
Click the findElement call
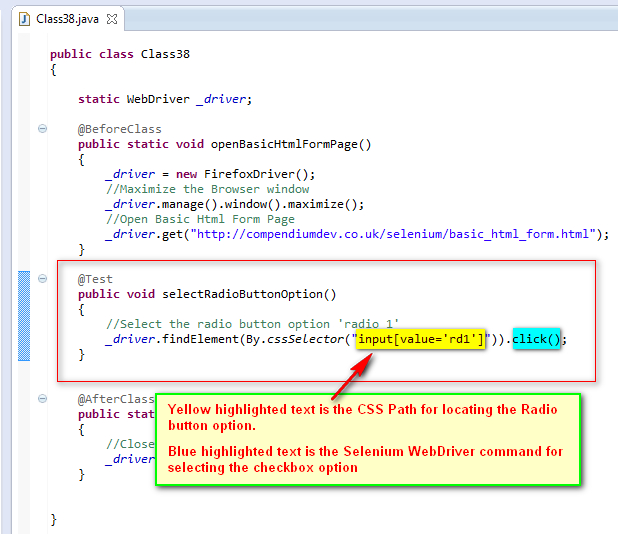point(200,339)
